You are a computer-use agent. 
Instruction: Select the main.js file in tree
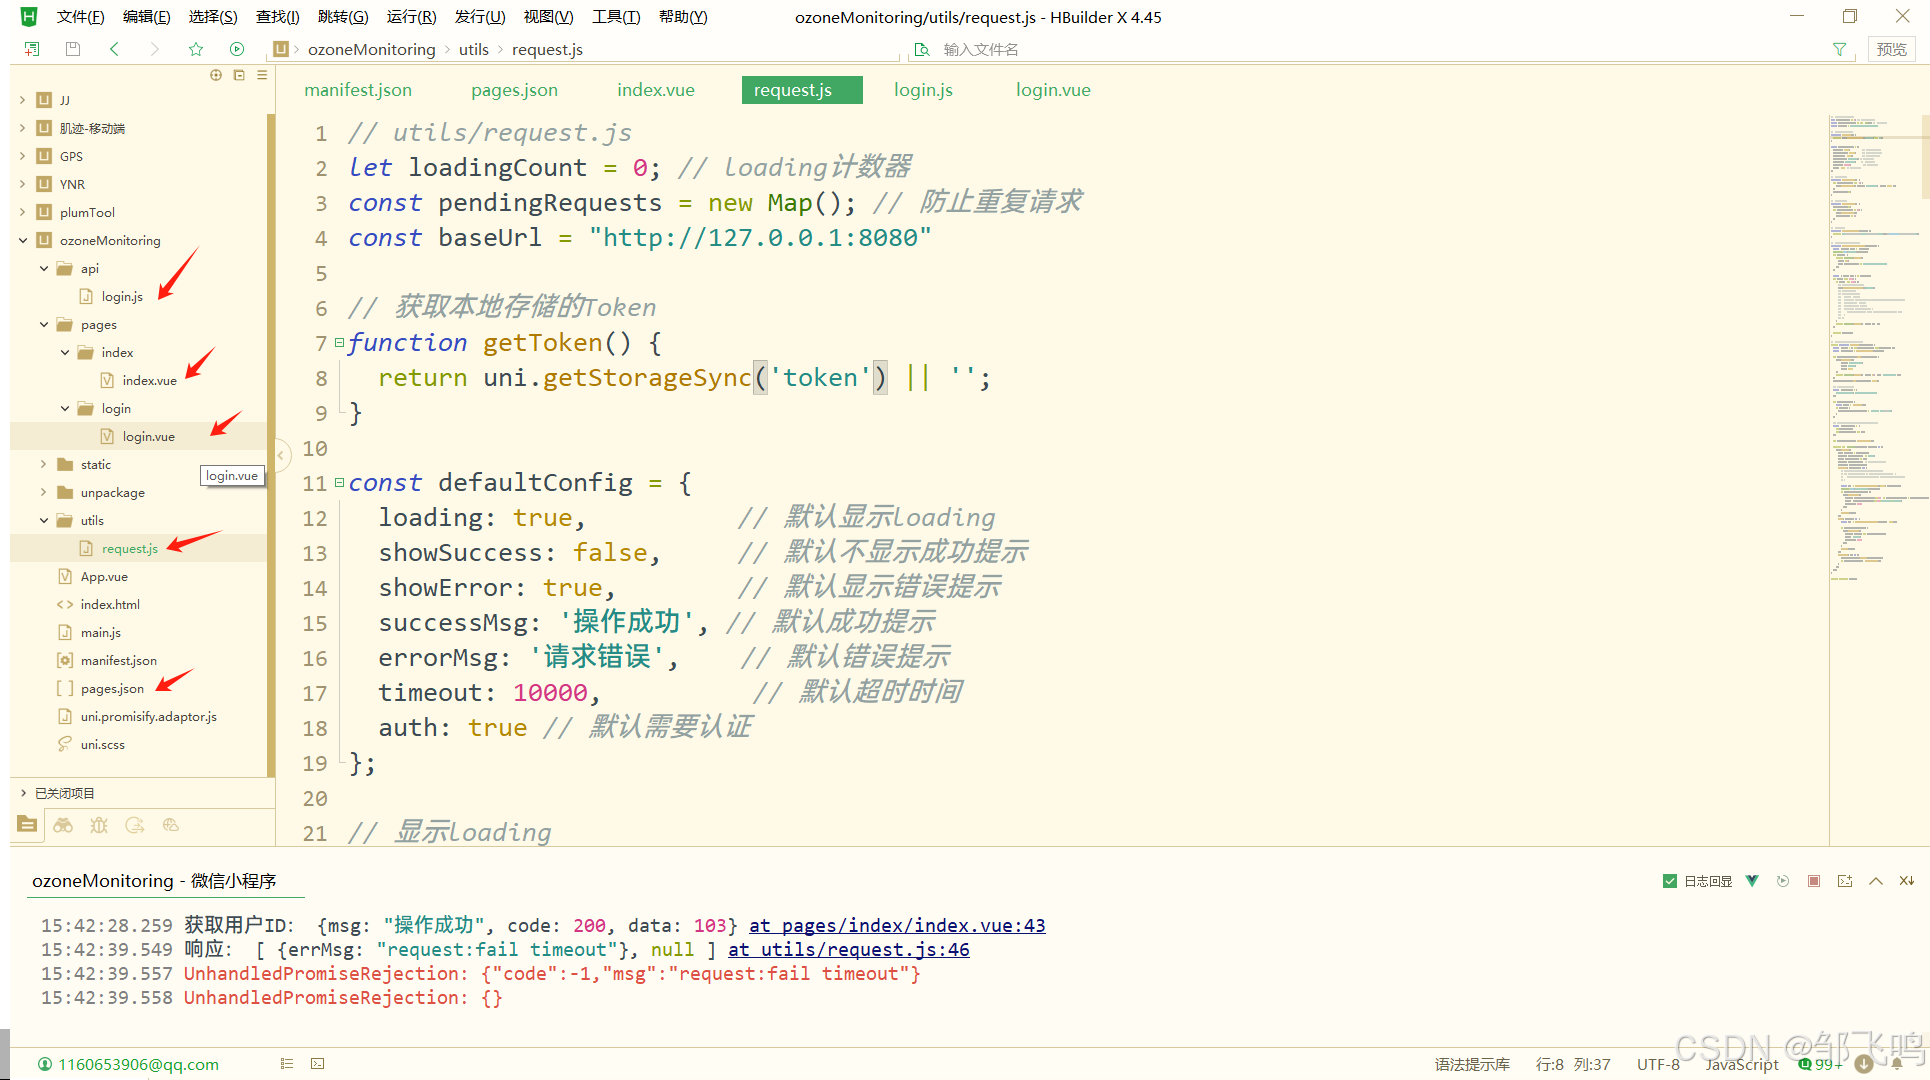coord(100,632)
